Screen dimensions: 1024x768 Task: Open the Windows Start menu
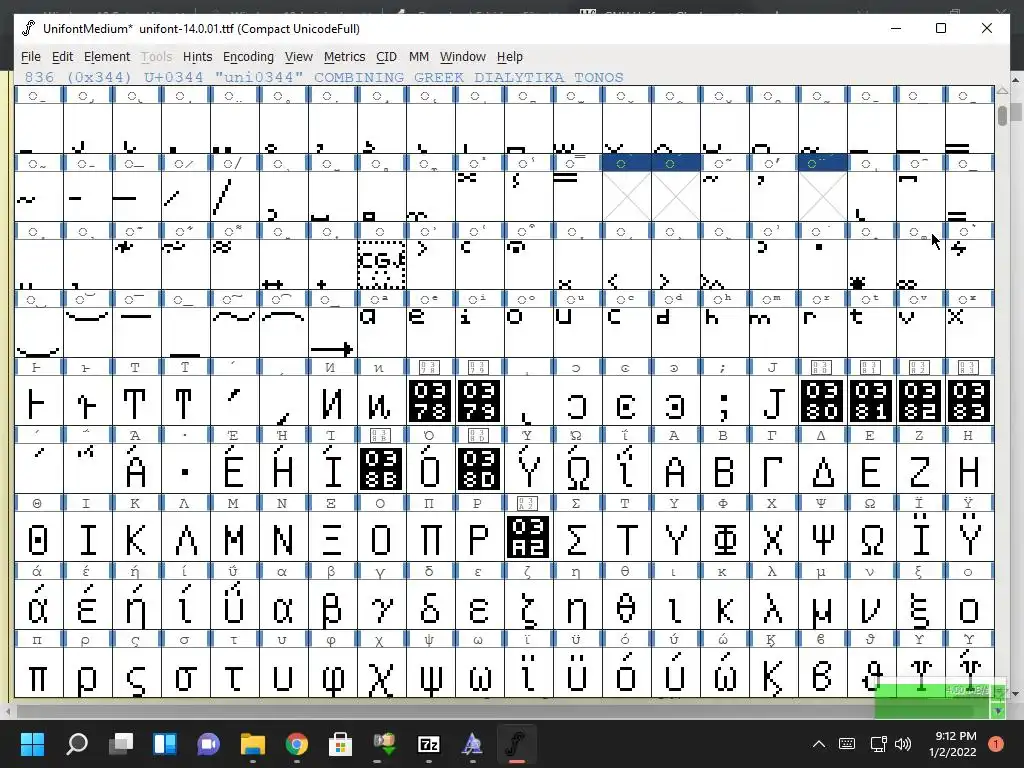coord(32,743)
